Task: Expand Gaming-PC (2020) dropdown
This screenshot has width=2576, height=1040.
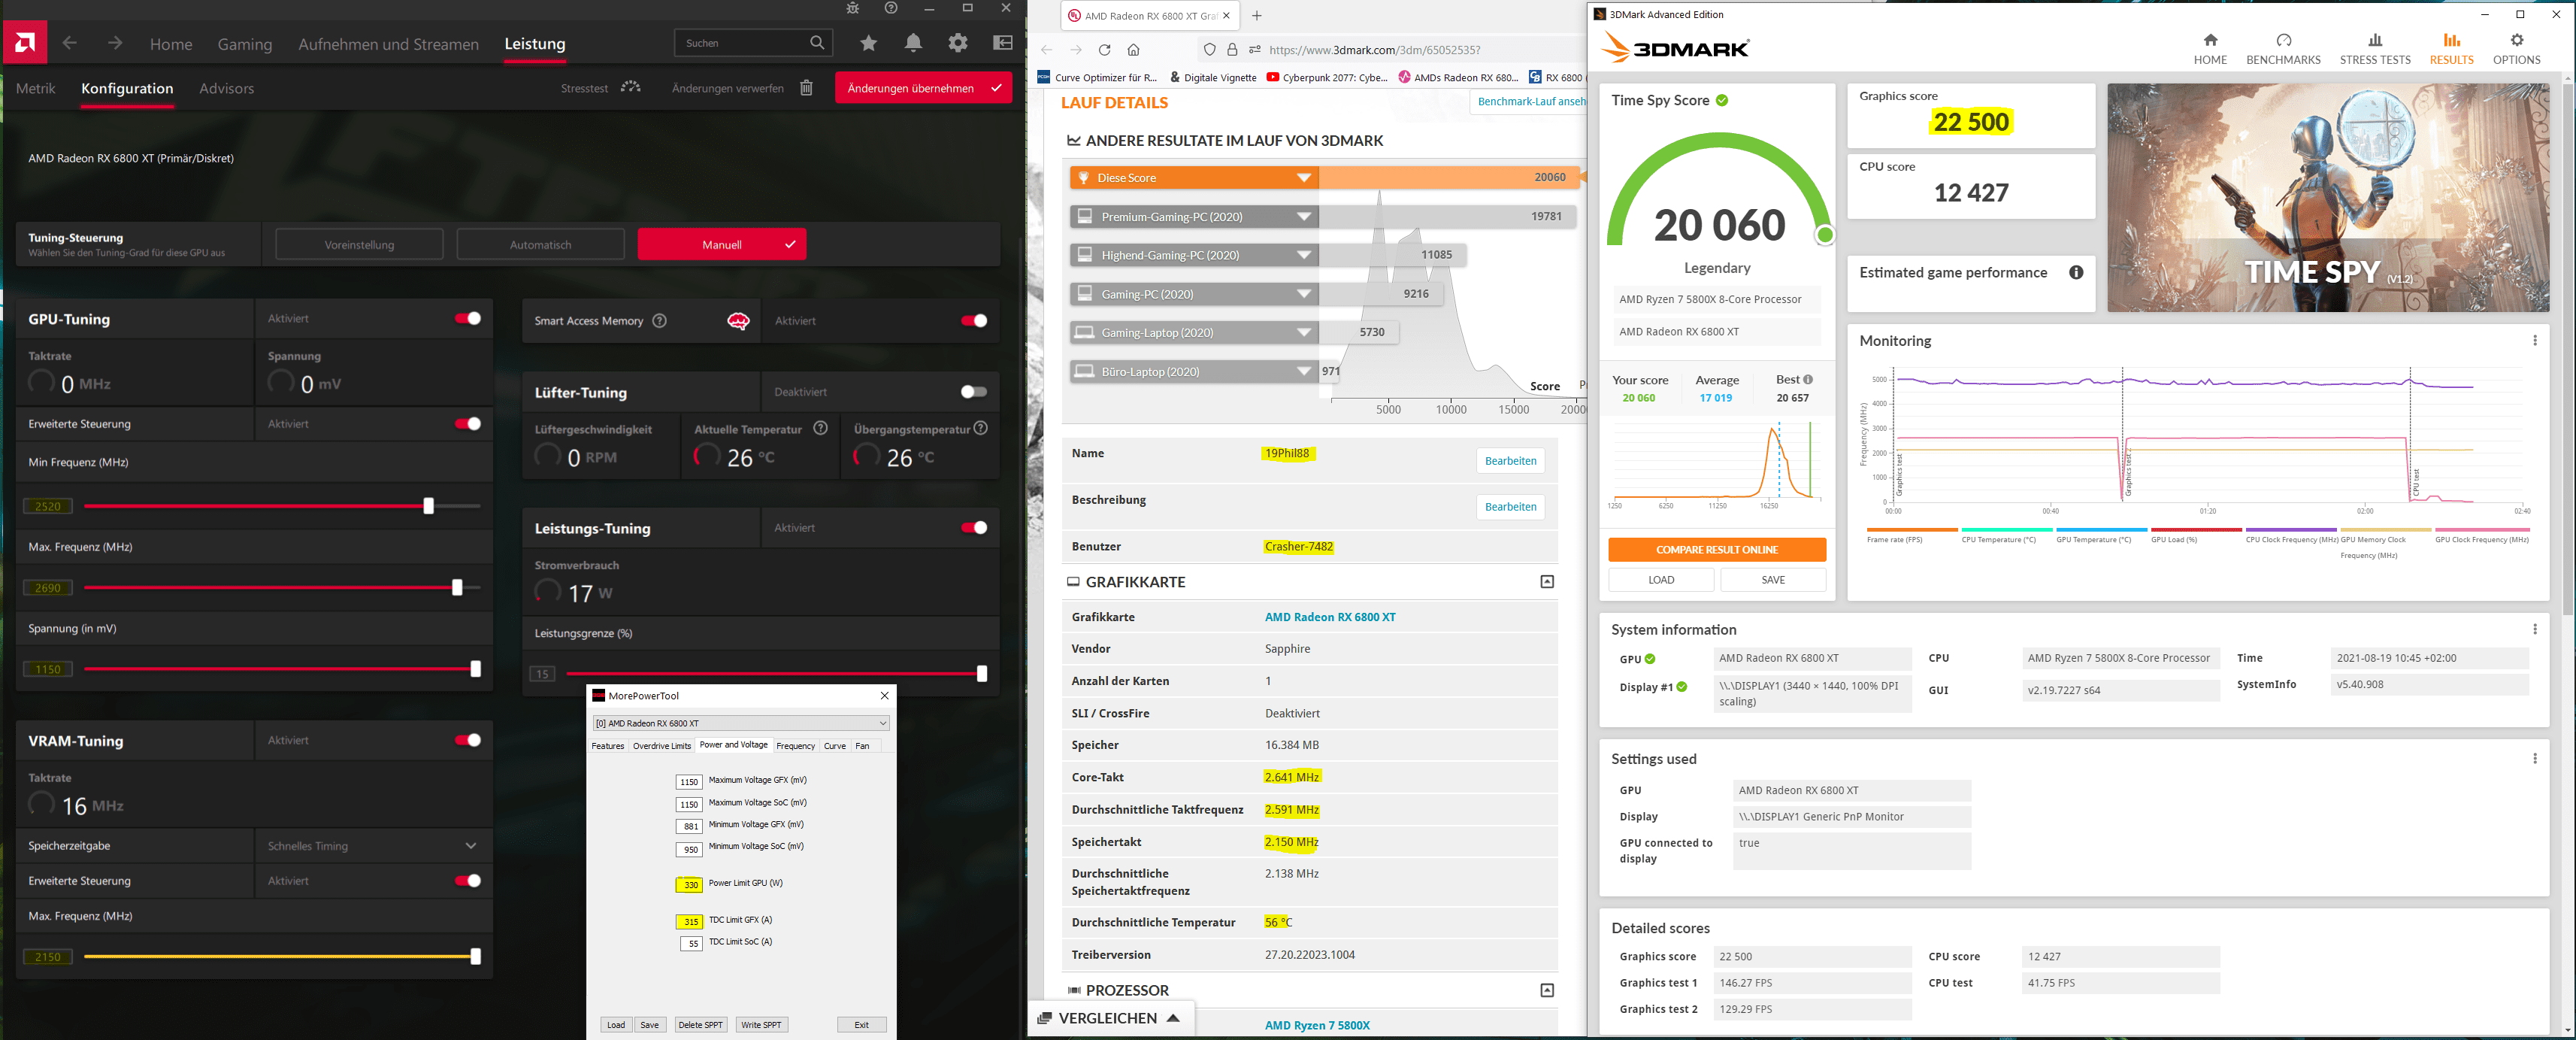Action: point(1304,294)
